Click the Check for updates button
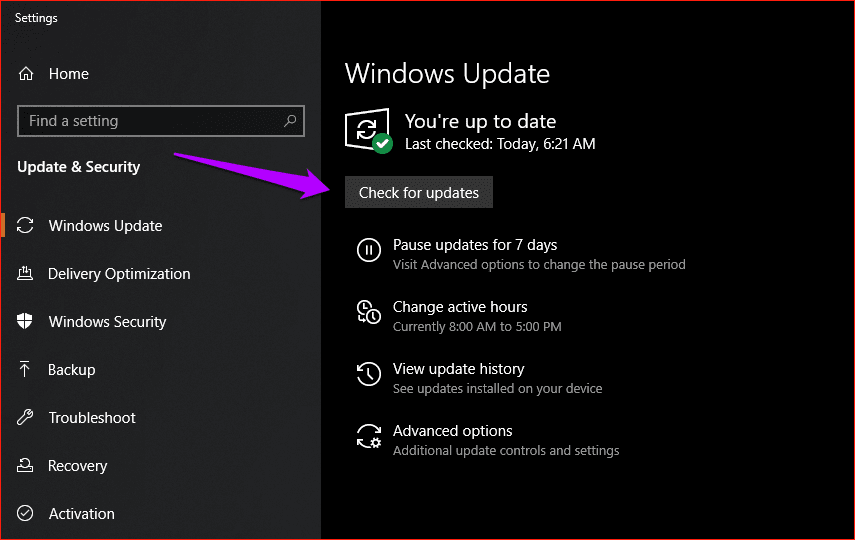Screen dimensions: 855x540 point(419,192)
